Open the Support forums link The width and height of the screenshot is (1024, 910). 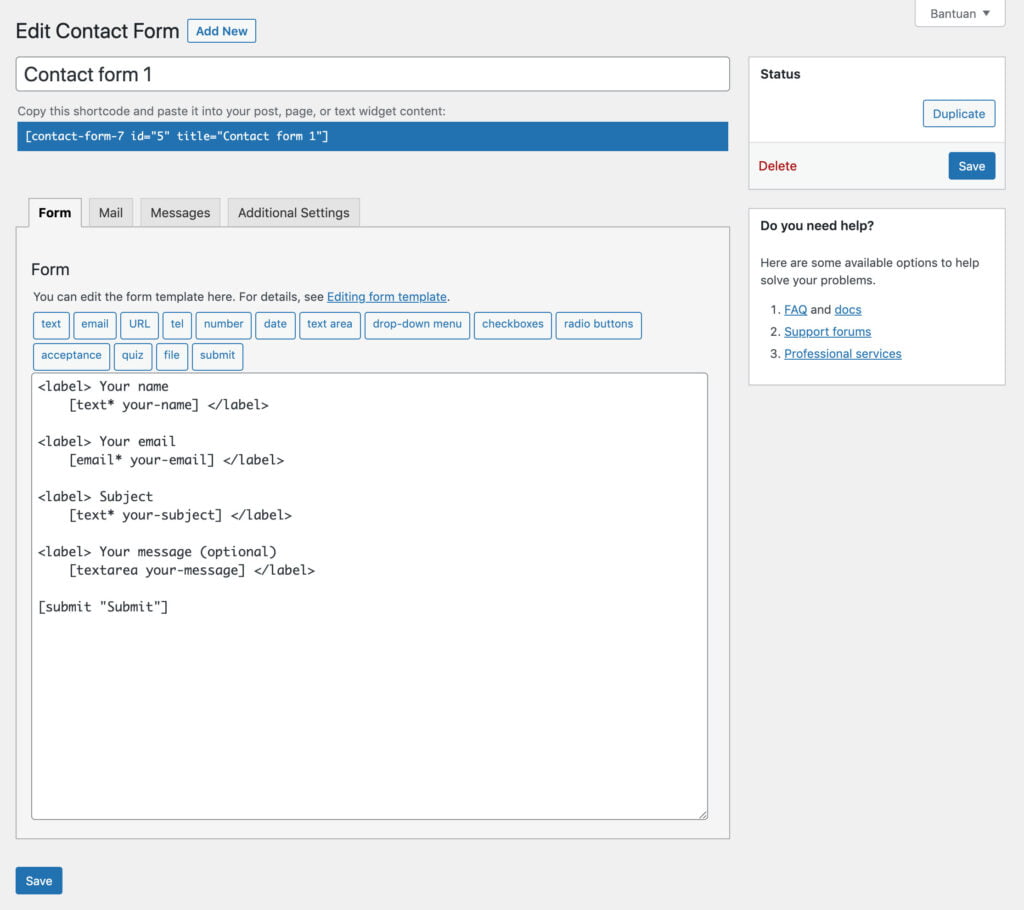click(827, 332)
